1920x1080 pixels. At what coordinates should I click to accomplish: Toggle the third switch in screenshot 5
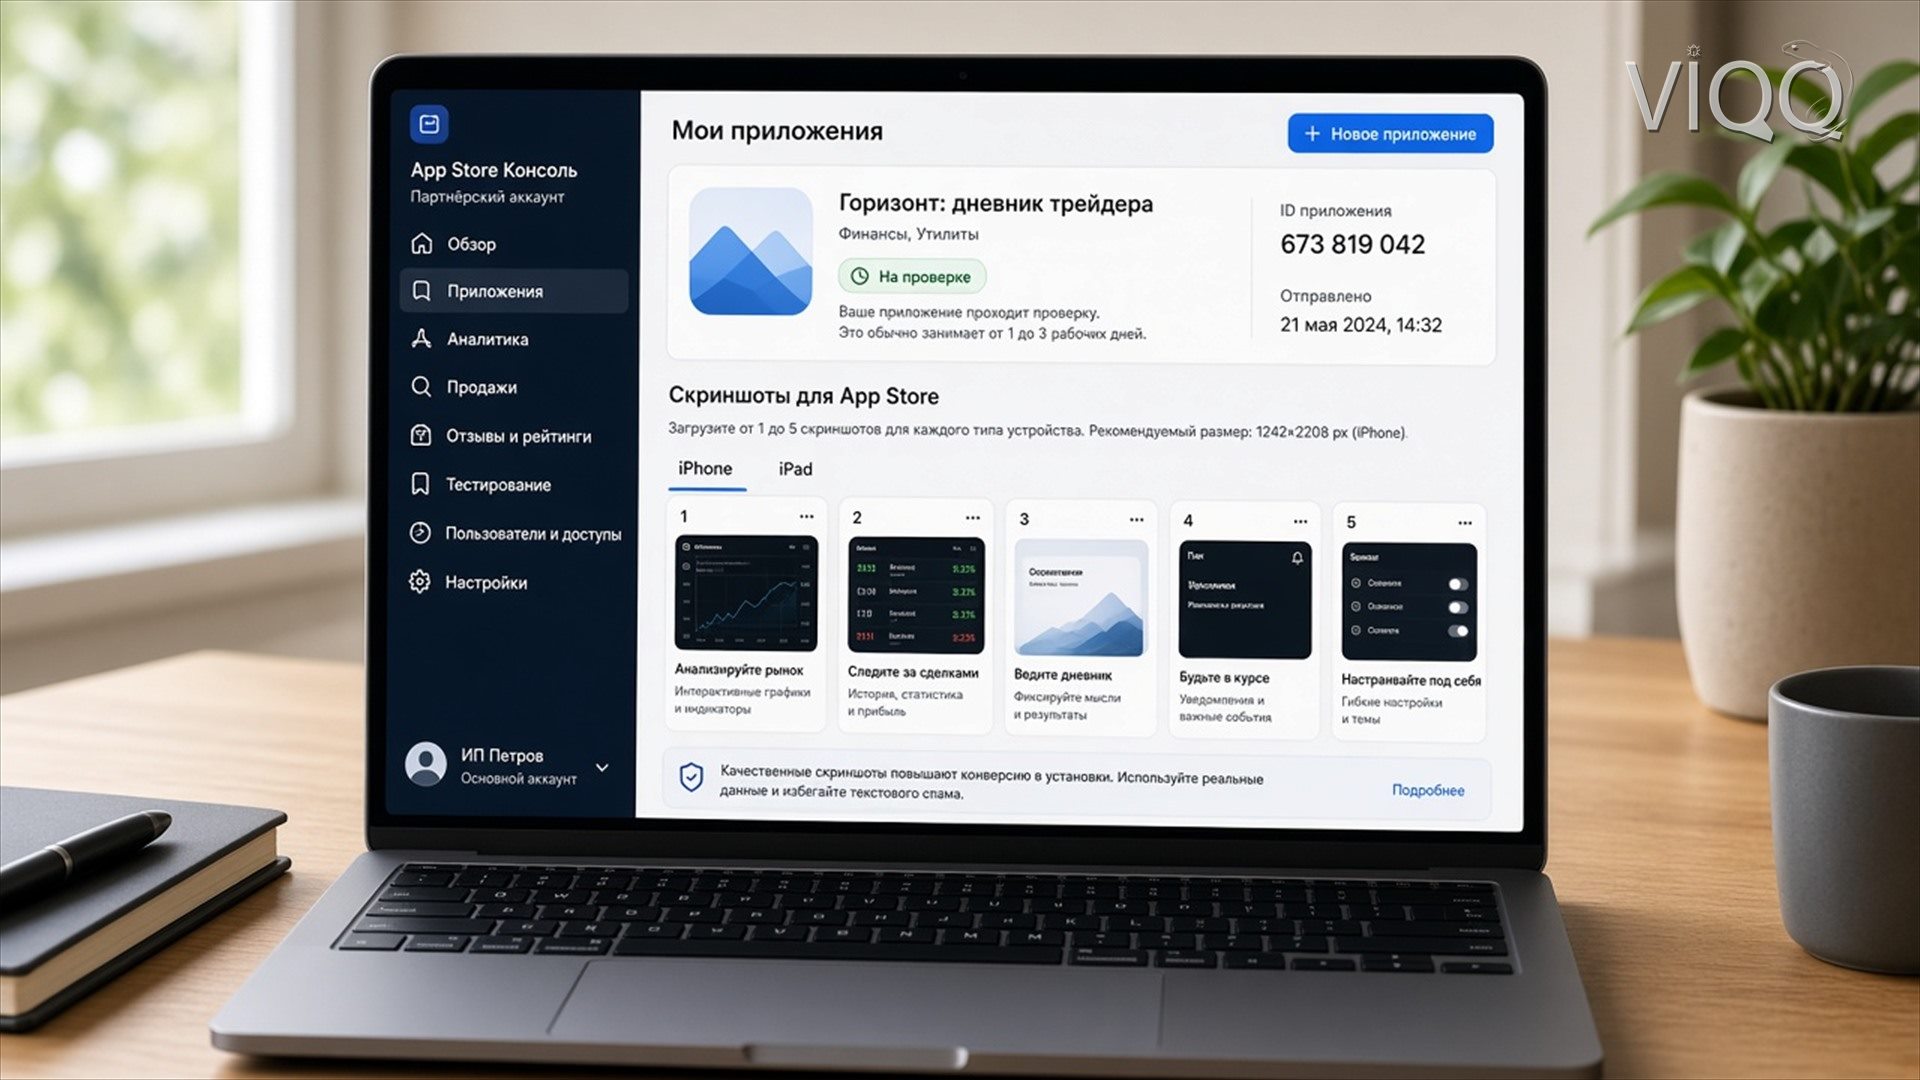tap(1458, 631)
